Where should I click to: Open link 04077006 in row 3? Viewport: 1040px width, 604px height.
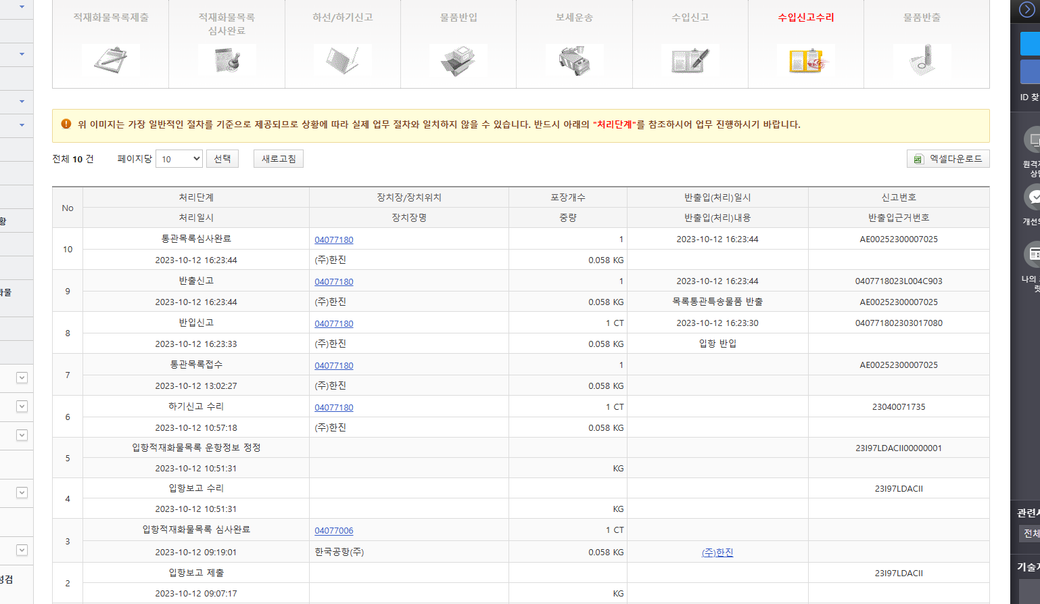tap(334, 530)
